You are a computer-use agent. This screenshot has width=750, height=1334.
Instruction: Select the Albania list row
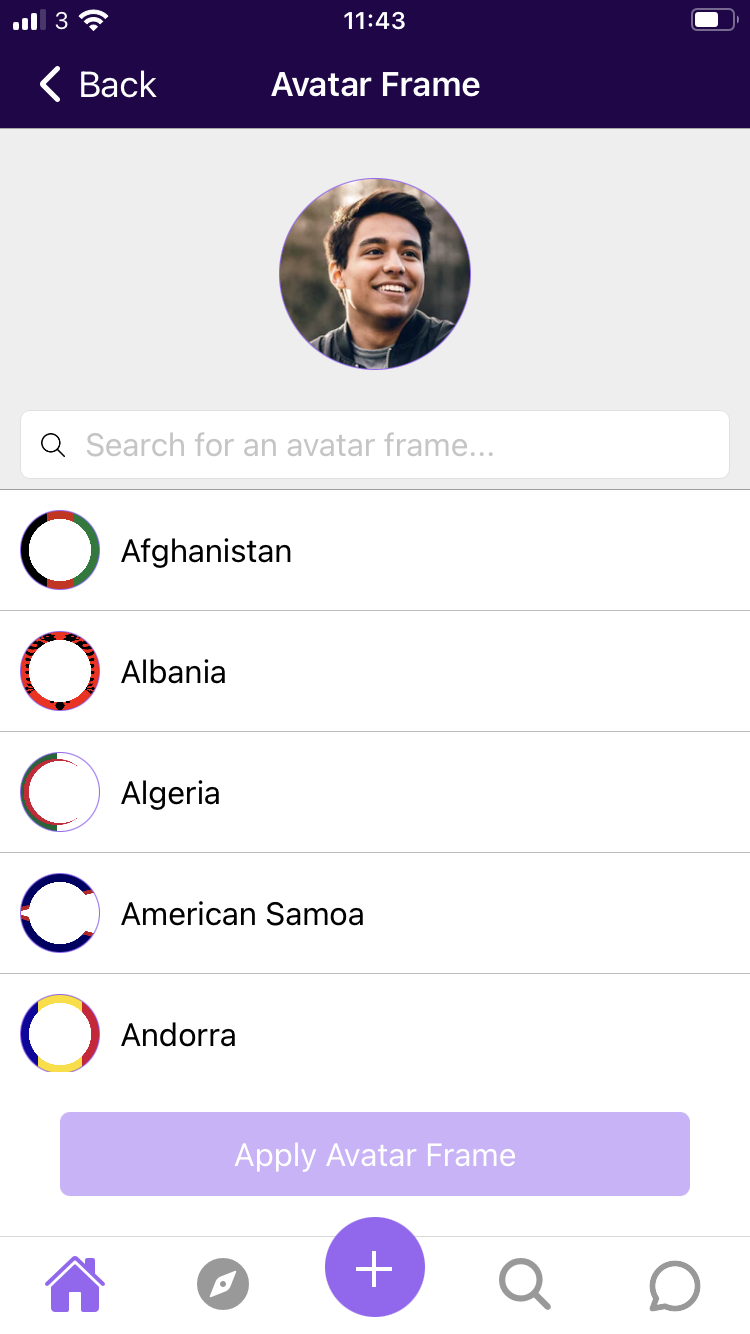[x=375, y=671]
